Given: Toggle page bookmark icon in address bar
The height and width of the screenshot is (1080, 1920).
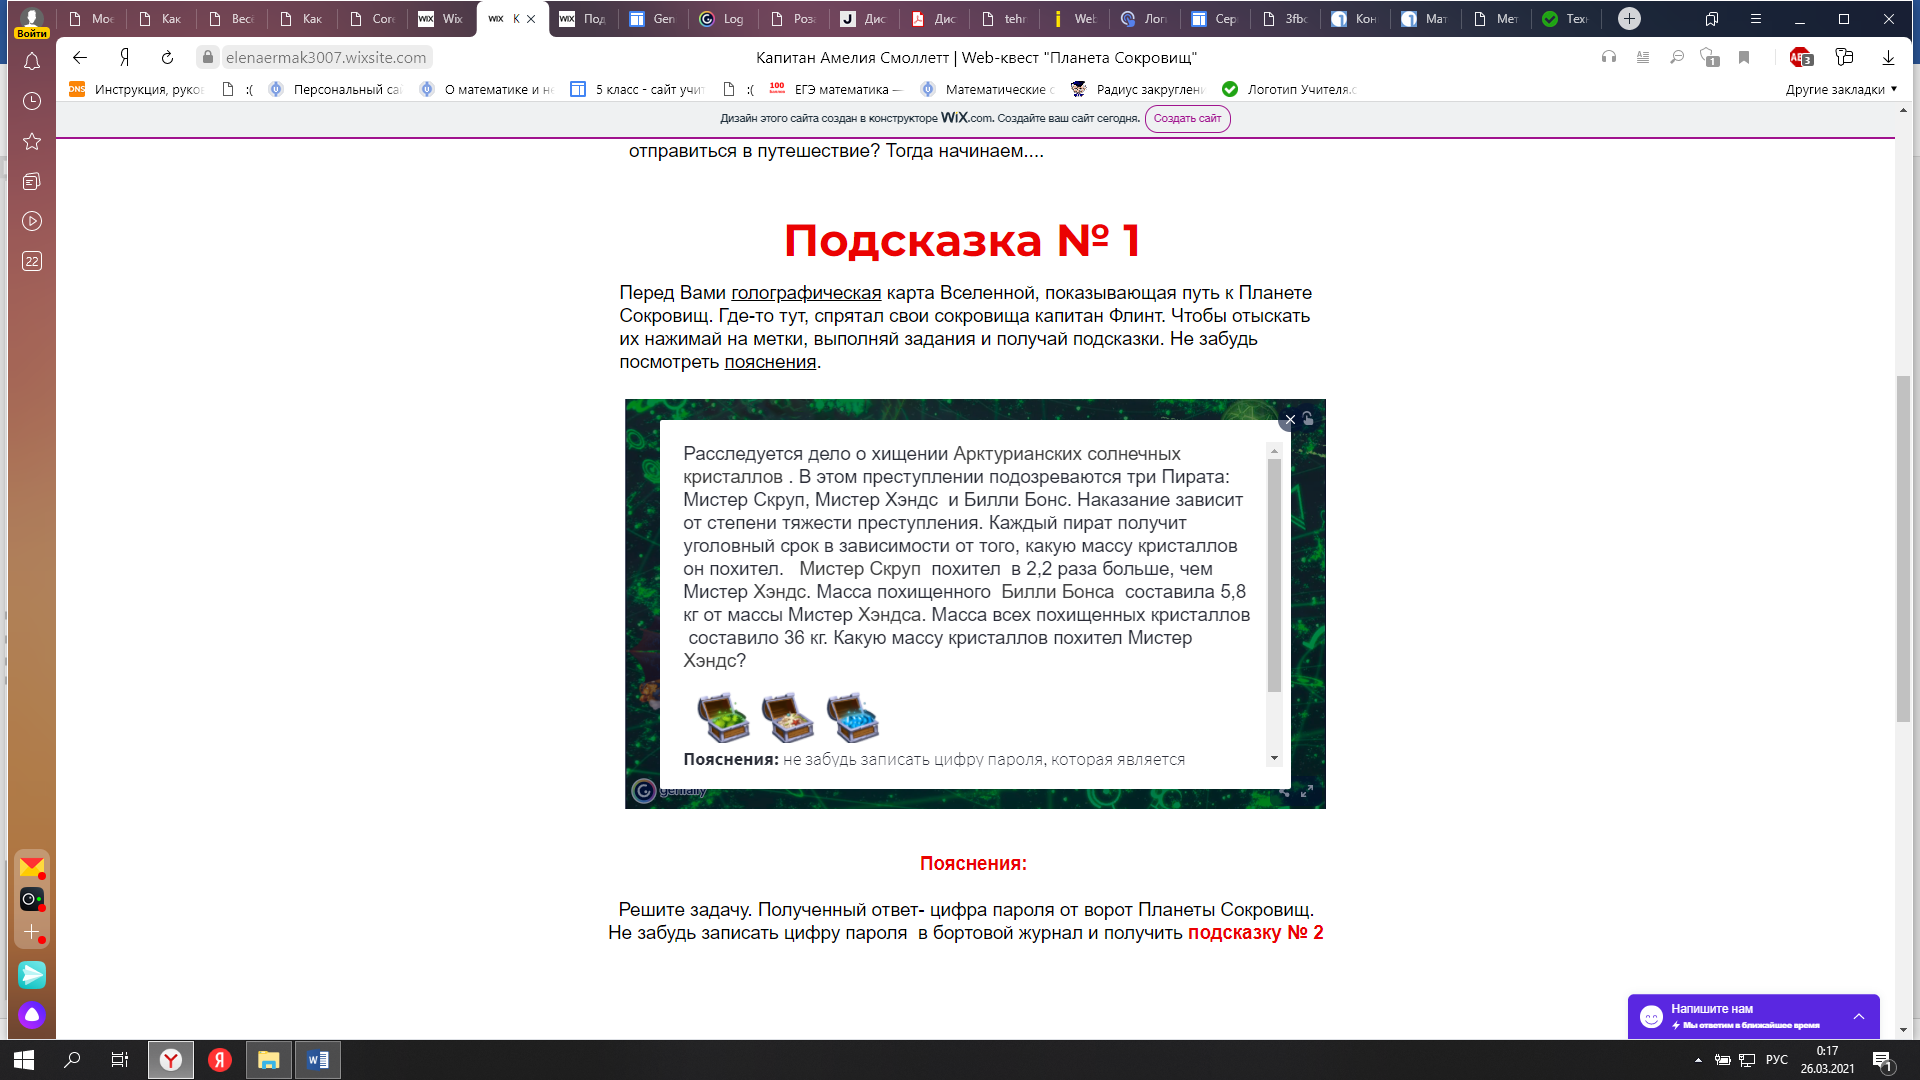Looking at the screenshot, I should tap(1744, 58).
